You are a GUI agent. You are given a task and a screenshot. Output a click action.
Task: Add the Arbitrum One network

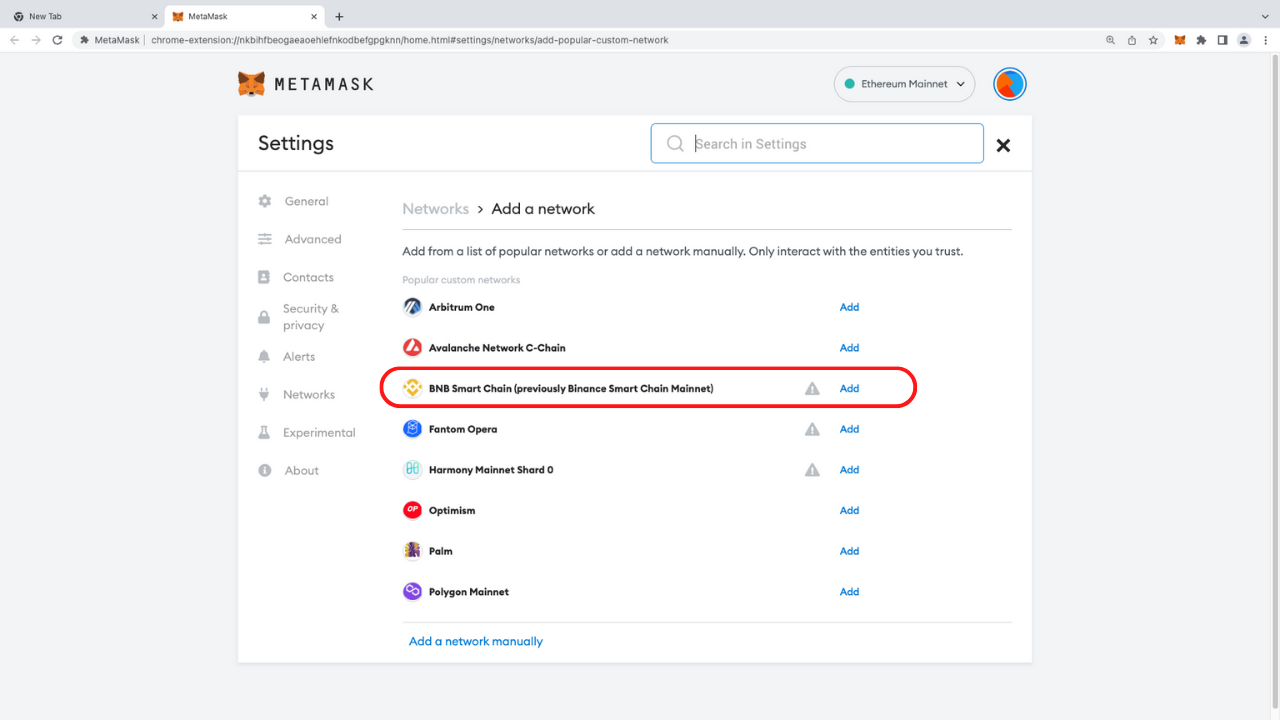coord(849,307)
